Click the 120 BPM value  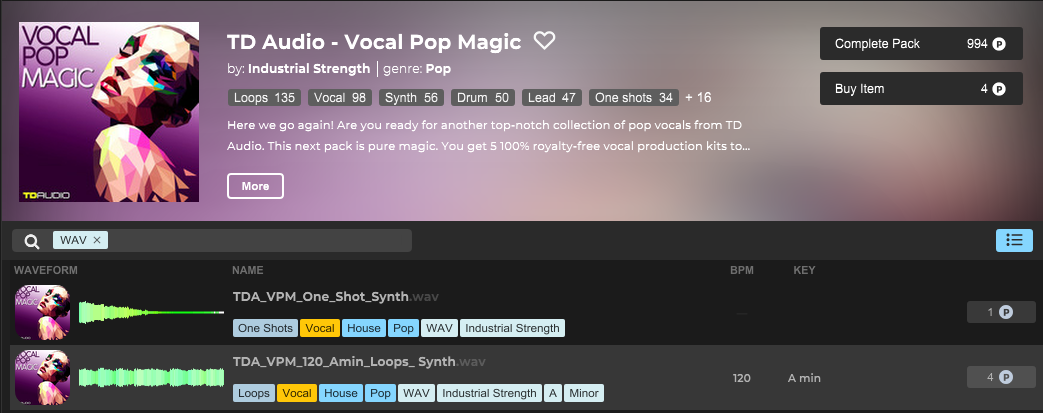(x=742, y=378)
